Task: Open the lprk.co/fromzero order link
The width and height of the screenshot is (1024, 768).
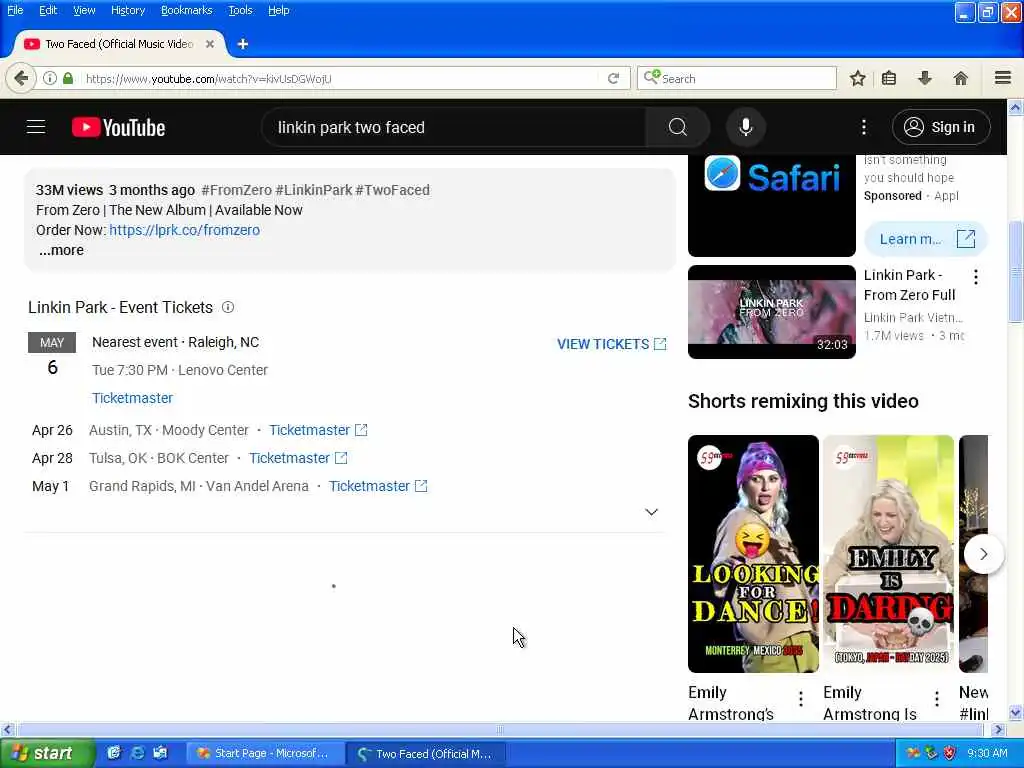Action: (x=184, y=230)
